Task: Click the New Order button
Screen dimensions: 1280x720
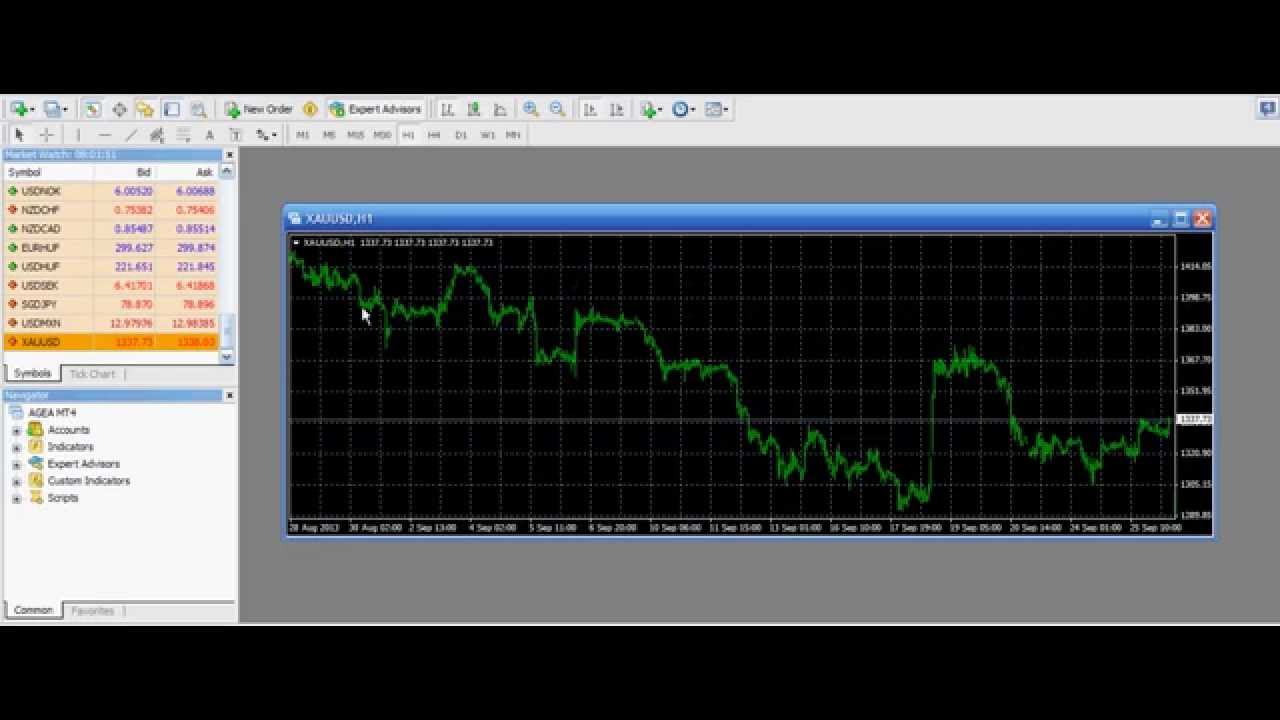Action: point(258,109)
